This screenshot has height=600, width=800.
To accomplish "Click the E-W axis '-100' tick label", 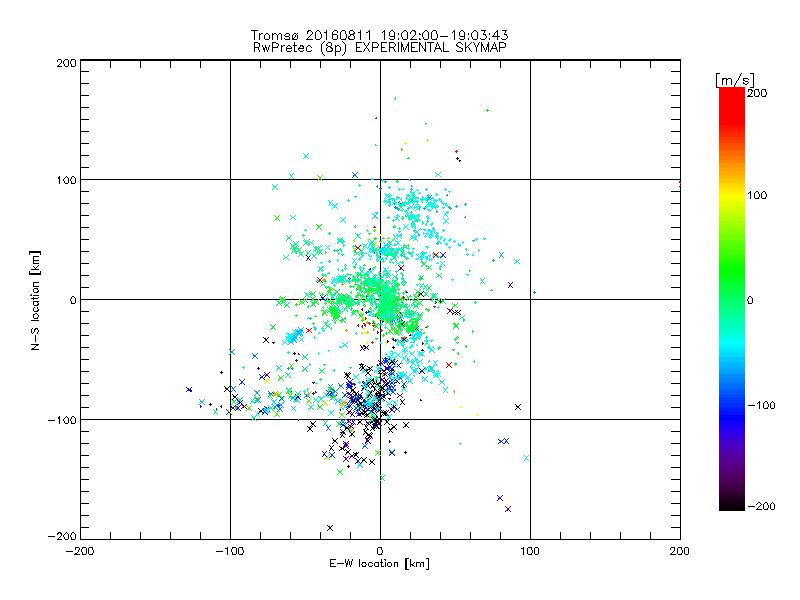I will tap(230, 551).
